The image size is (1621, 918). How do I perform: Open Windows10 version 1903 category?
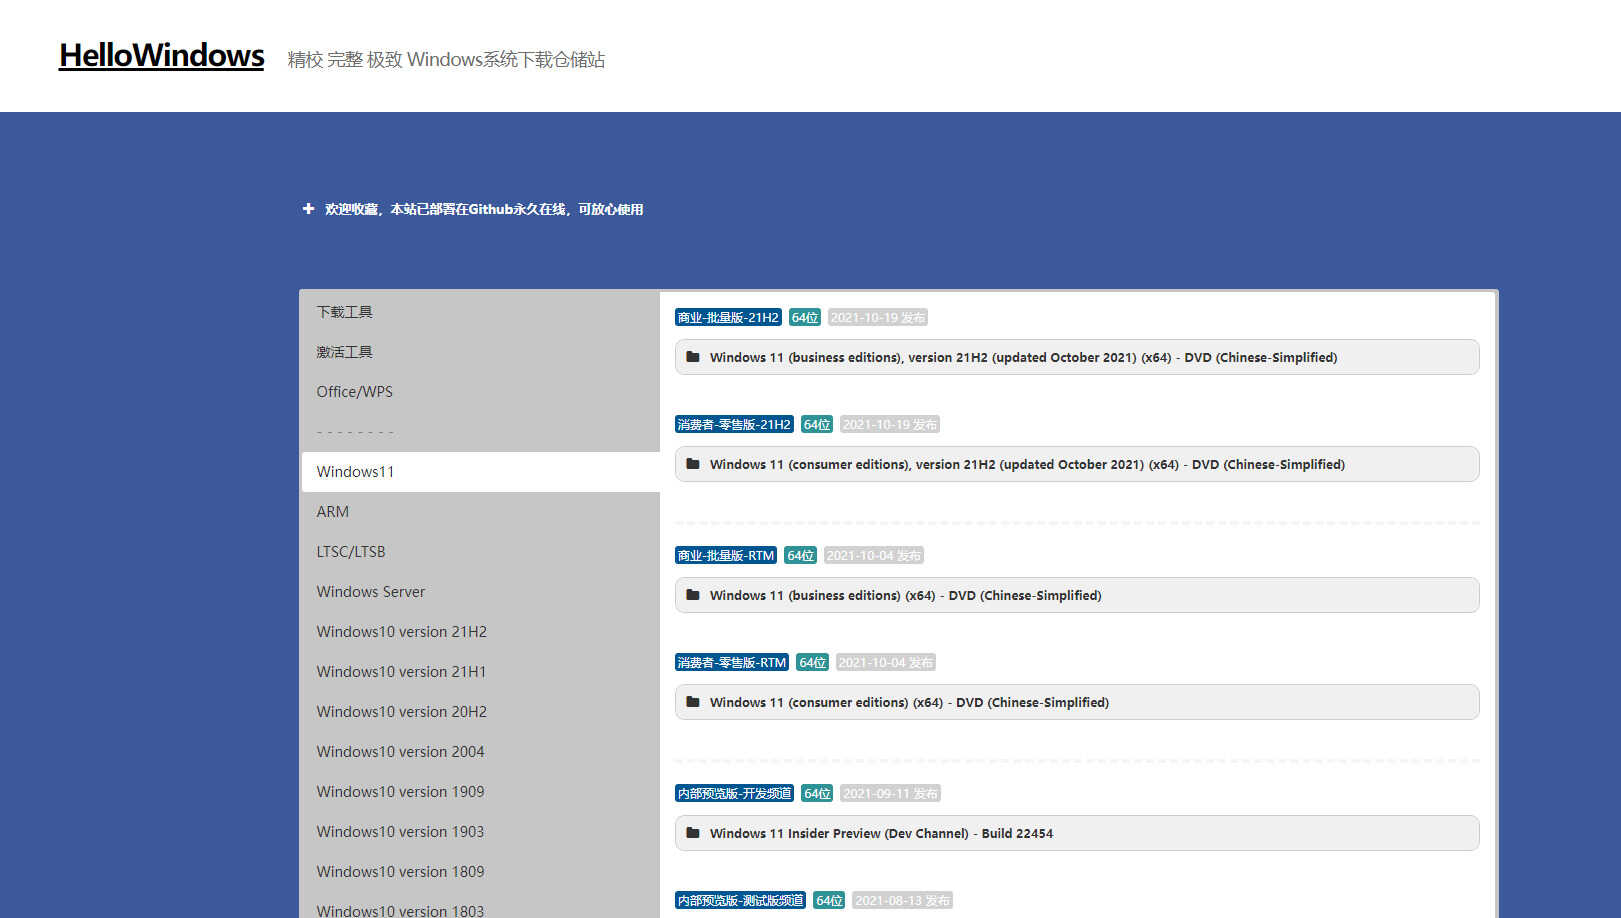pyautogui.click(x=480, y=832)
